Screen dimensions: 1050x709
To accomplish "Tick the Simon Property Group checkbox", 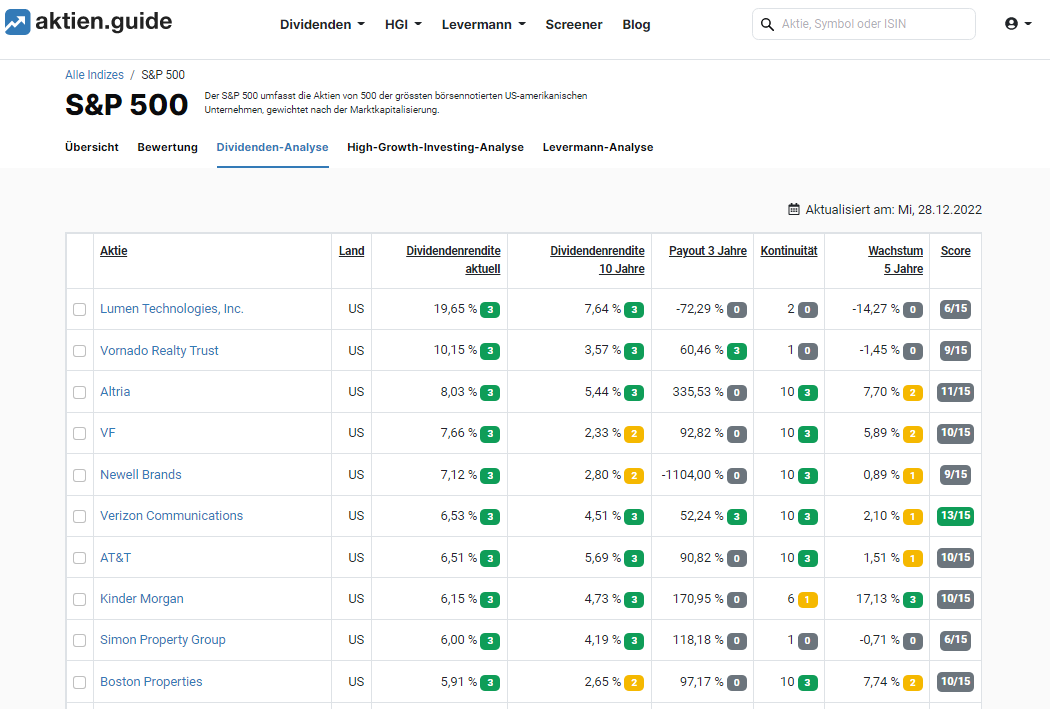I will point(80,641).
